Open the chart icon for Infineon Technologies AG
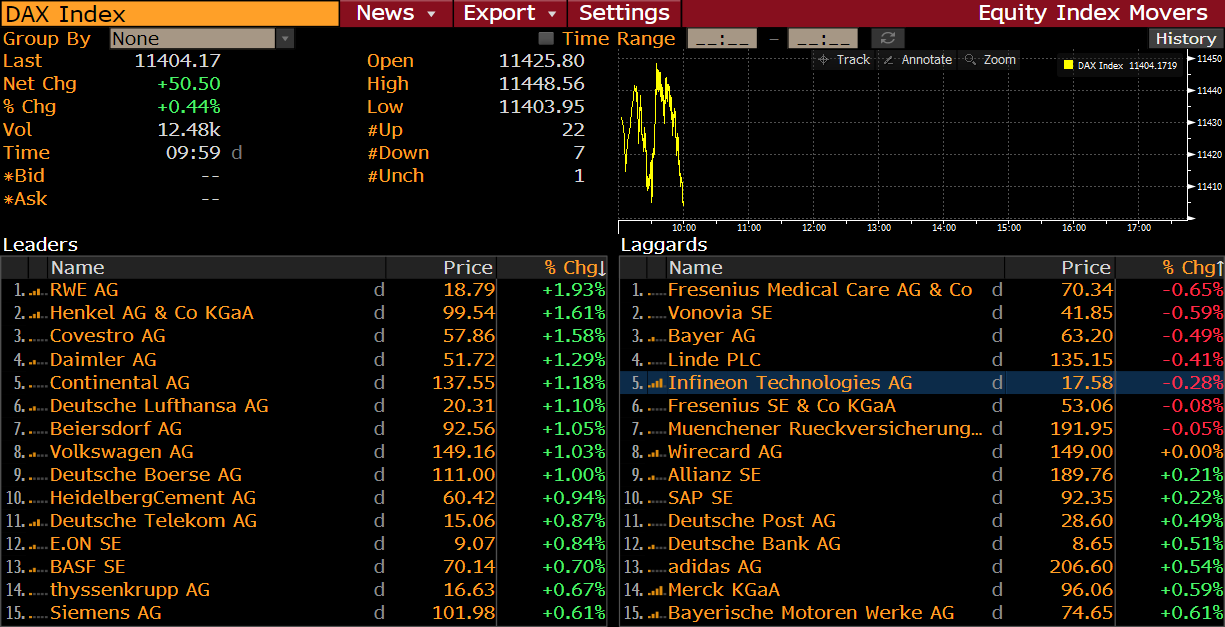This screenshot has height=627, width=1225. pyautogui.click(x=656, y=382)
